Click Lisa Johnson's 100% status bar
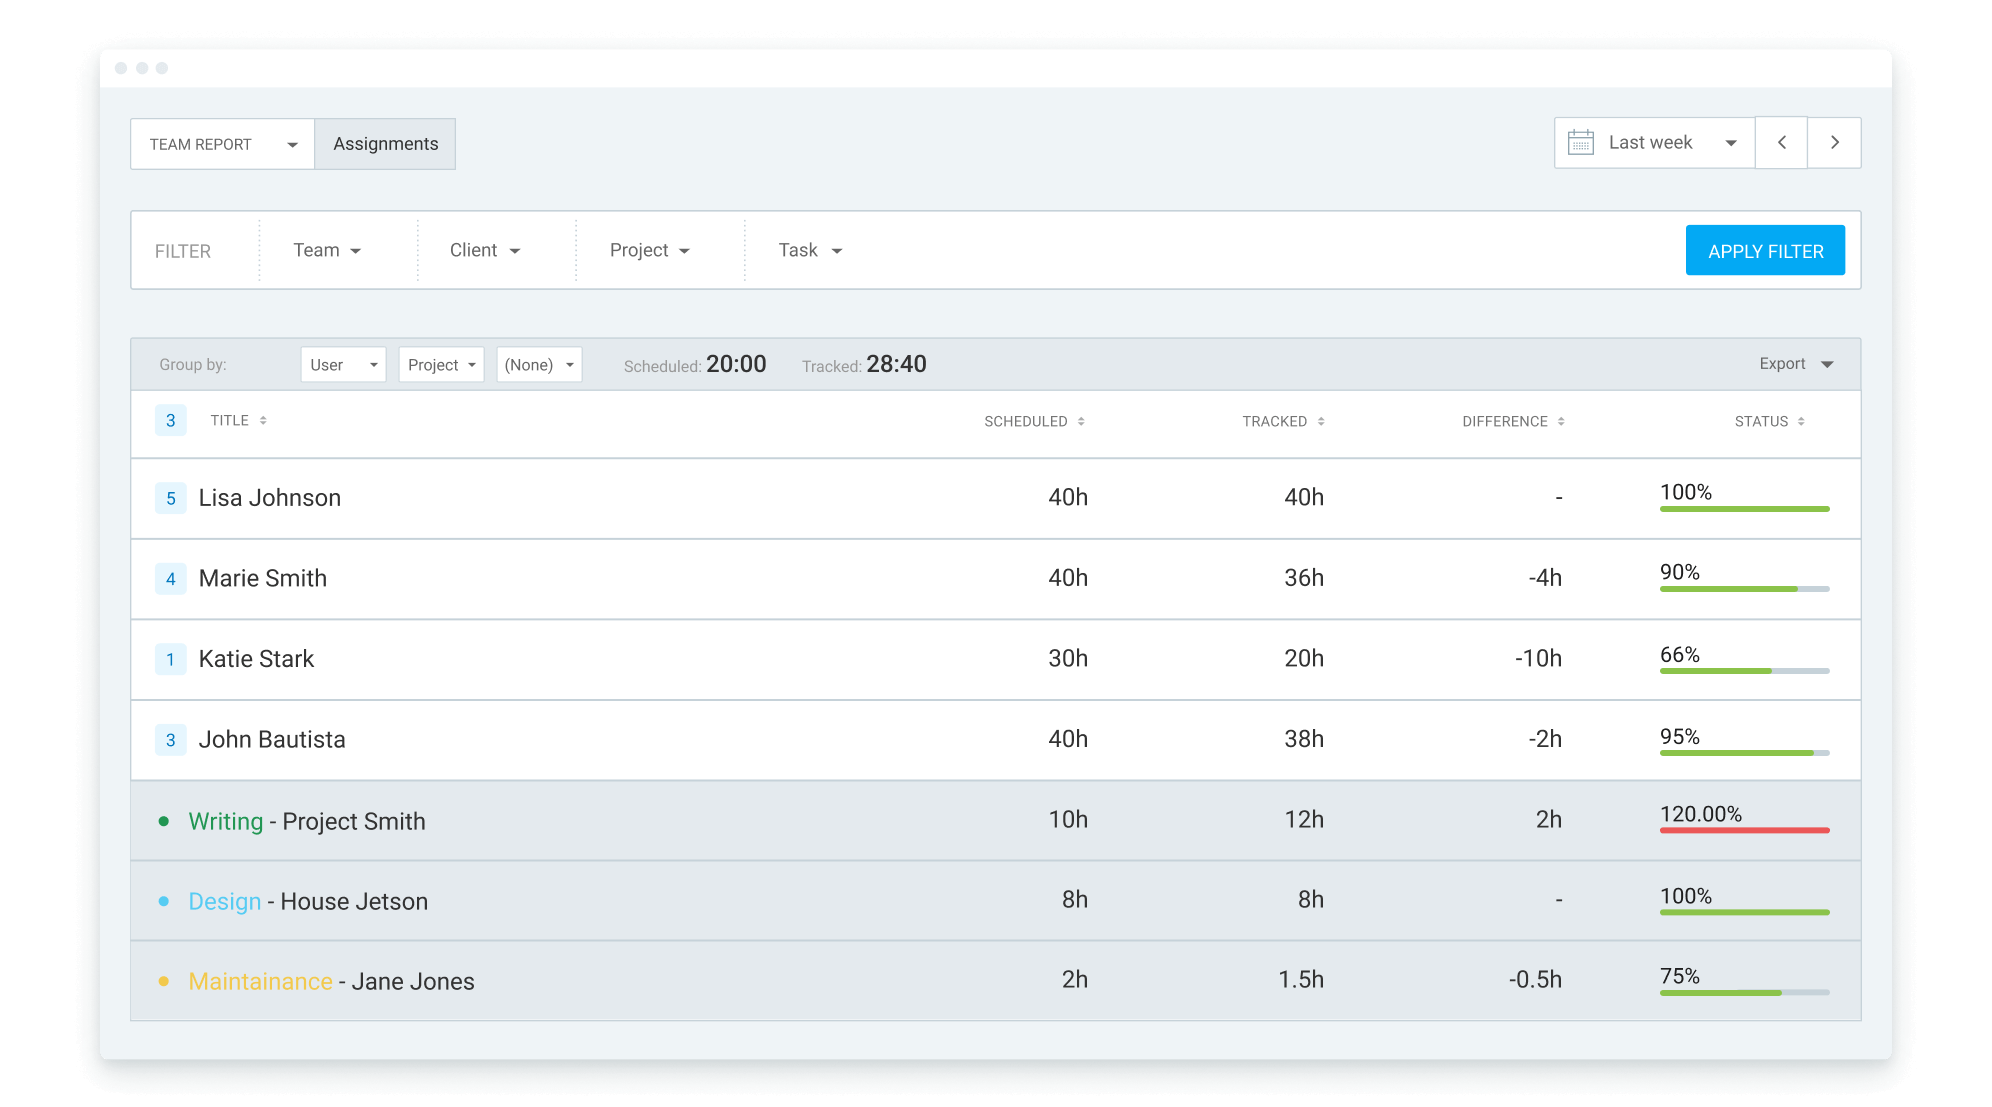Viewport: 1992px width, 1107px height. pos(1744,509)
